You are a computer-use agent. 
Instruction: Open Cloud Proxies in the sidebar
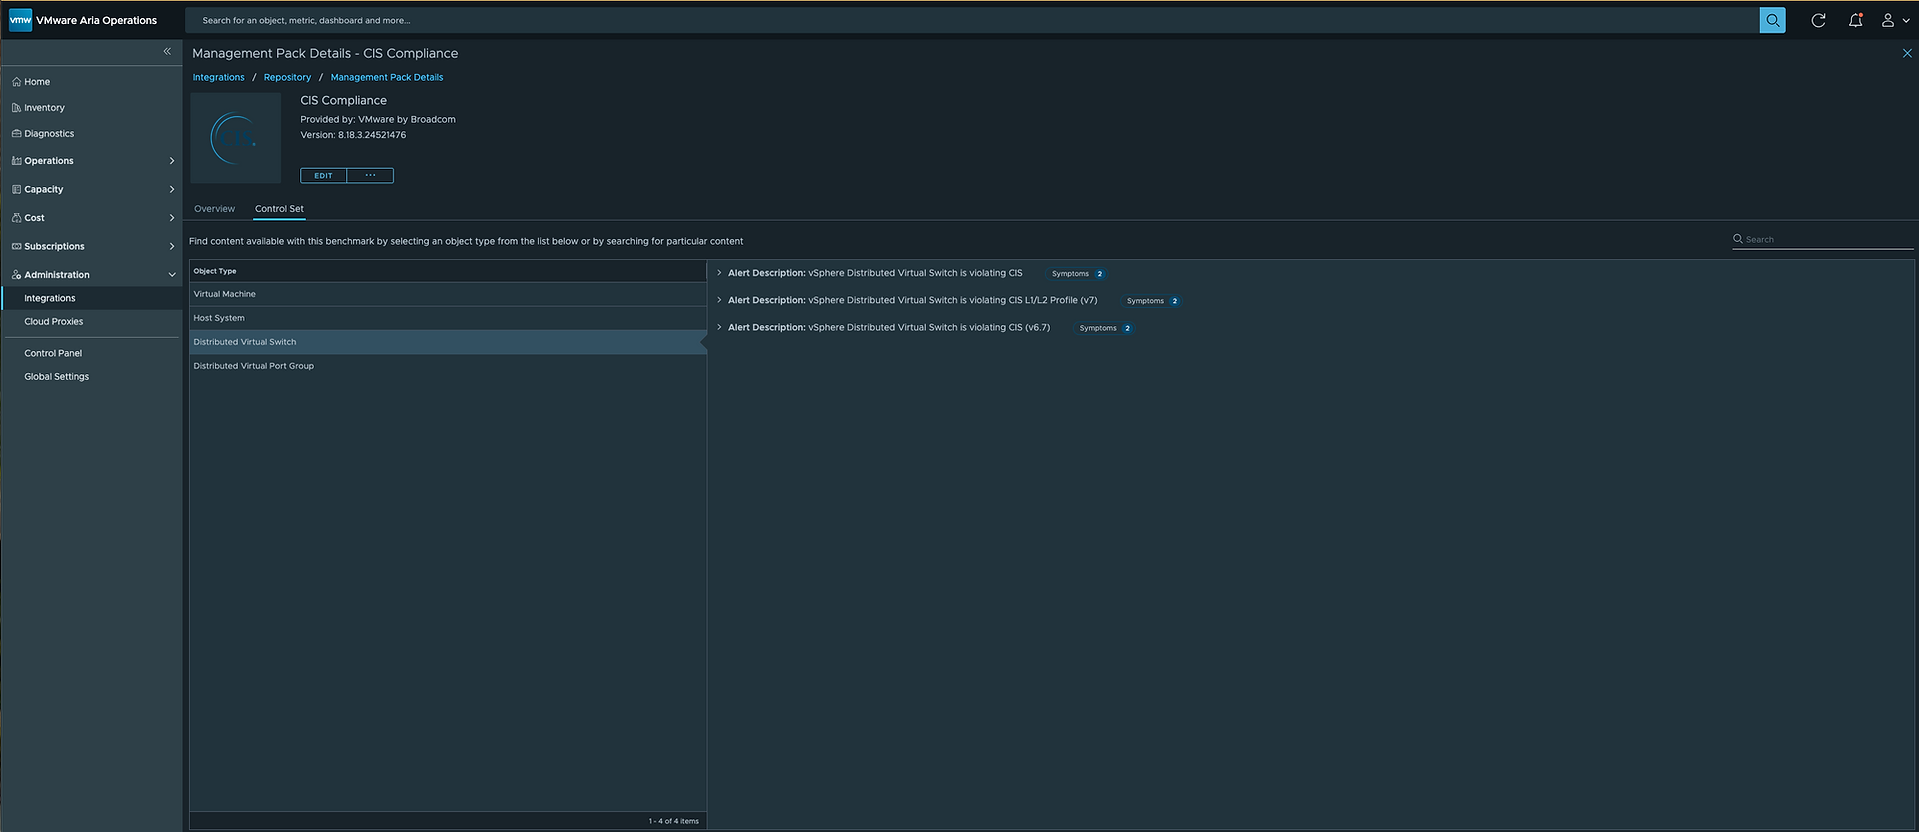tap(54, 322)
